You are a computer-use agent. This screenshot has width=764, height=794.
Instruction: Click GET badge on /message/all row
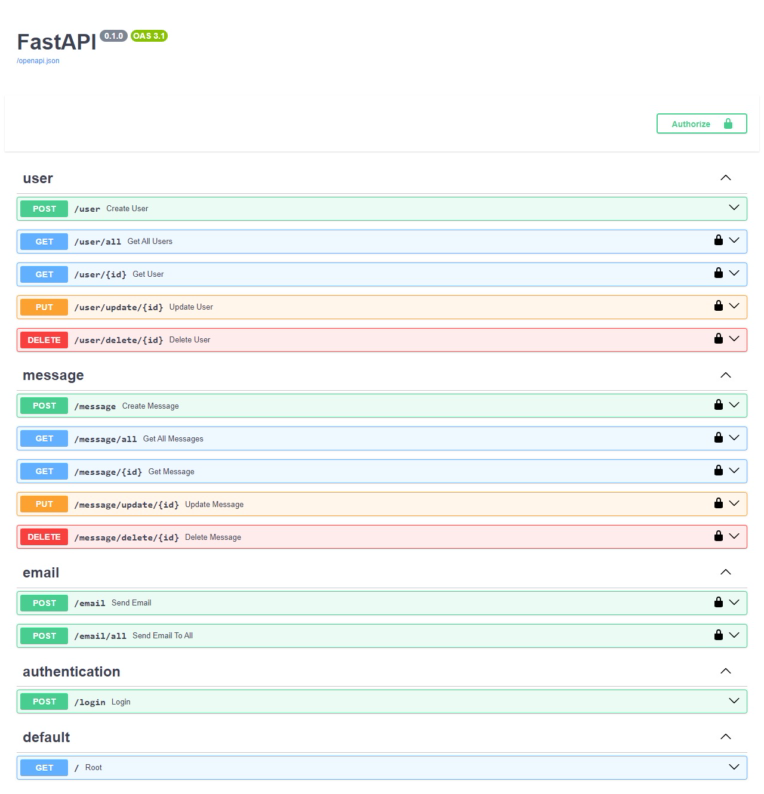tap(44, 439)
